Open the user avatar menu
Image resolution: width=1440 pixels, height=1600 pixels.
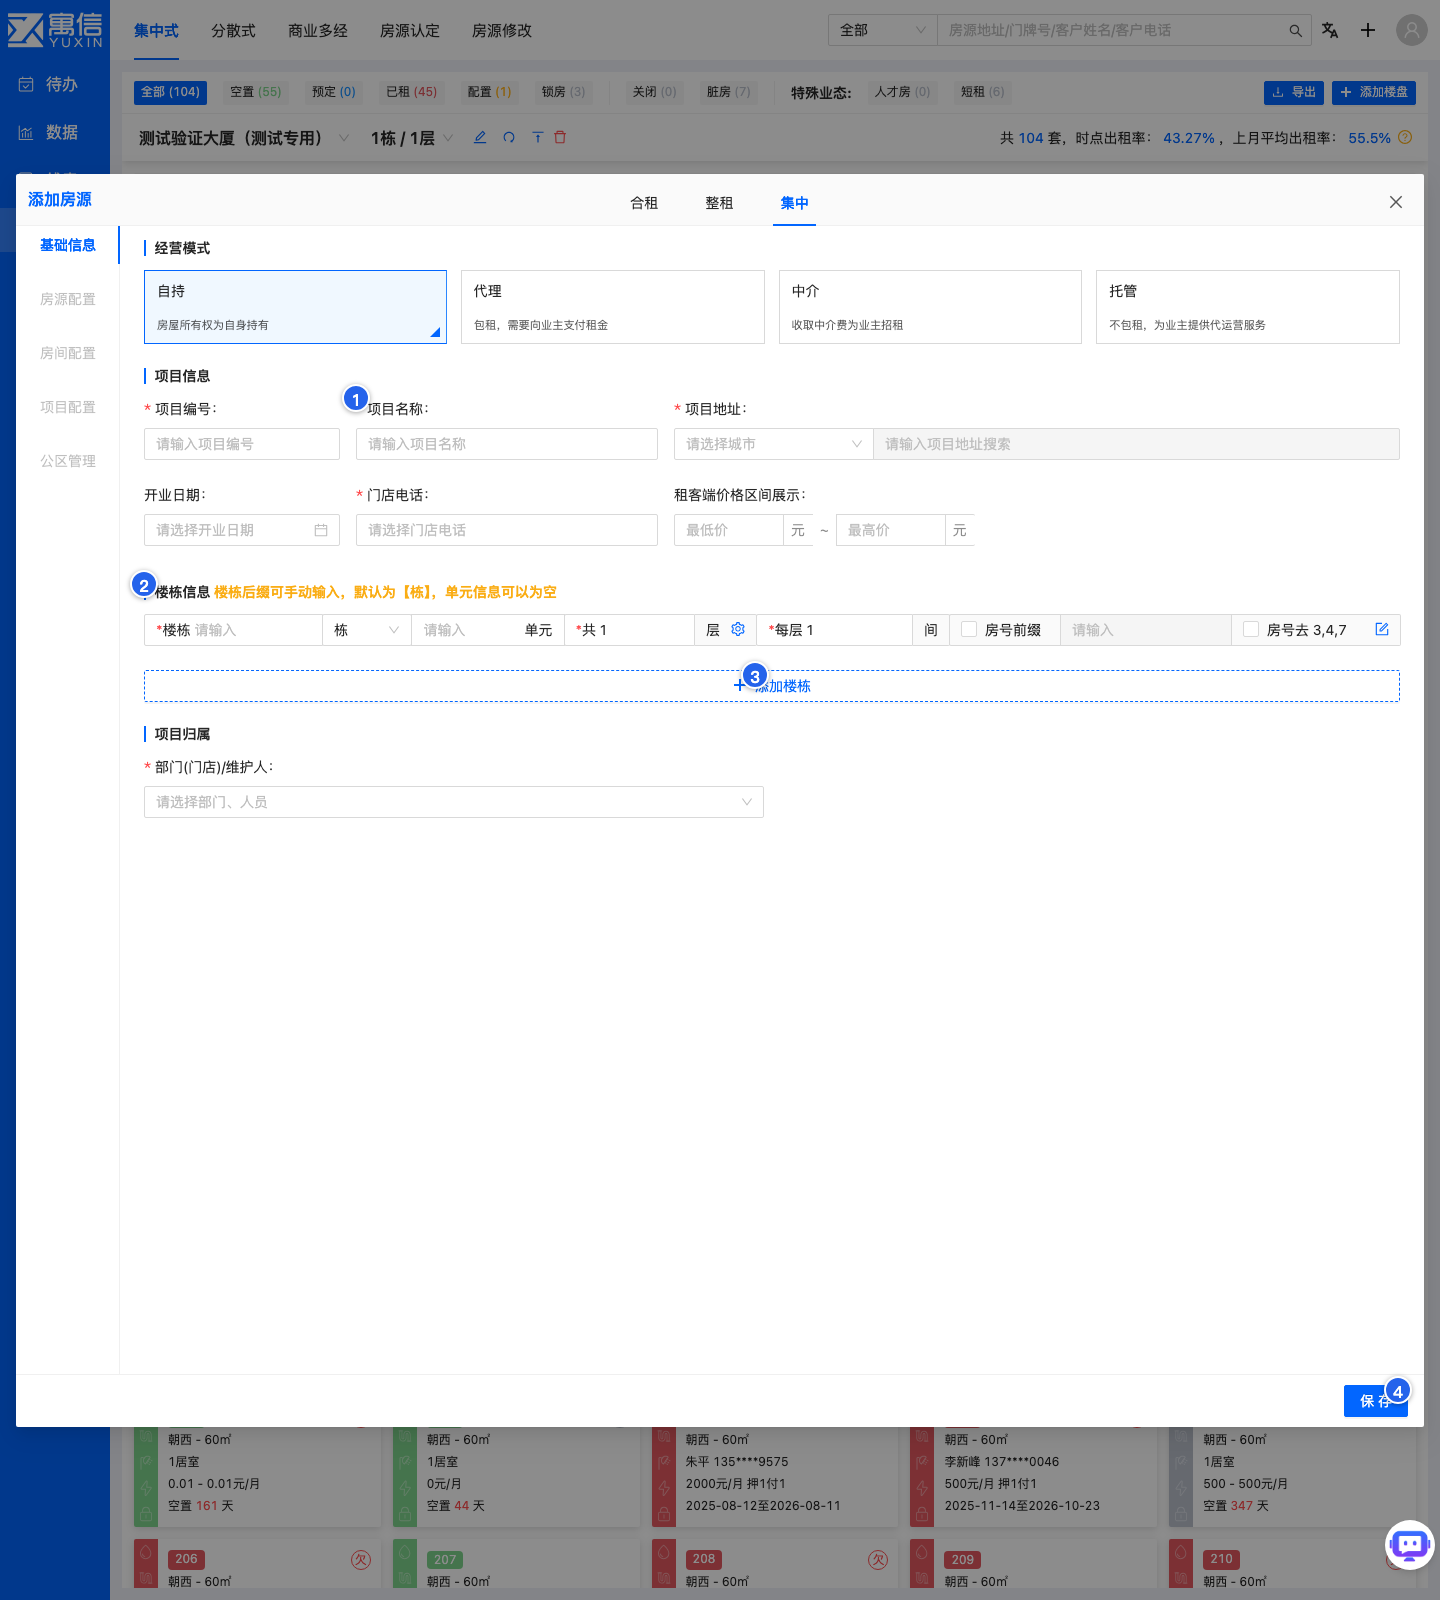pyautogui.click(x=1412, y=30)
